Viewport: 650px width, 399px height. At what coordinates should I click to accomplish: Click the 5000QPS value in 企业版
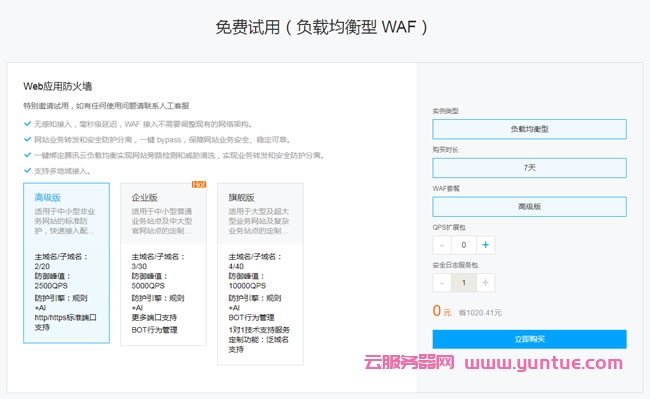click(148, 286)
